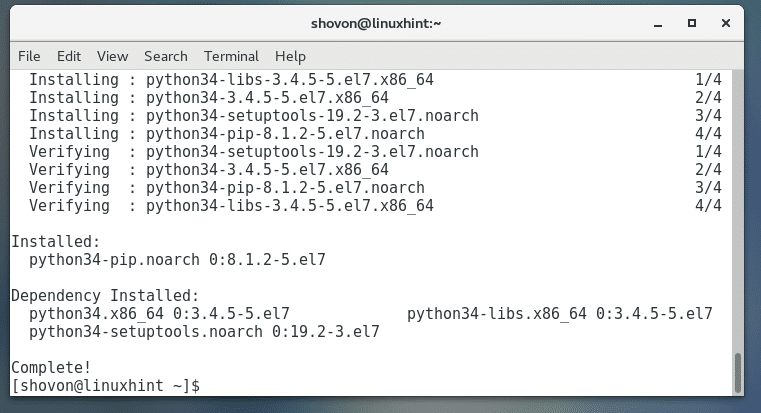Click the python34-setuptools.noarch 0:19.2-3.el7 text
Screen dimensions: 761x413
(204, 332)
